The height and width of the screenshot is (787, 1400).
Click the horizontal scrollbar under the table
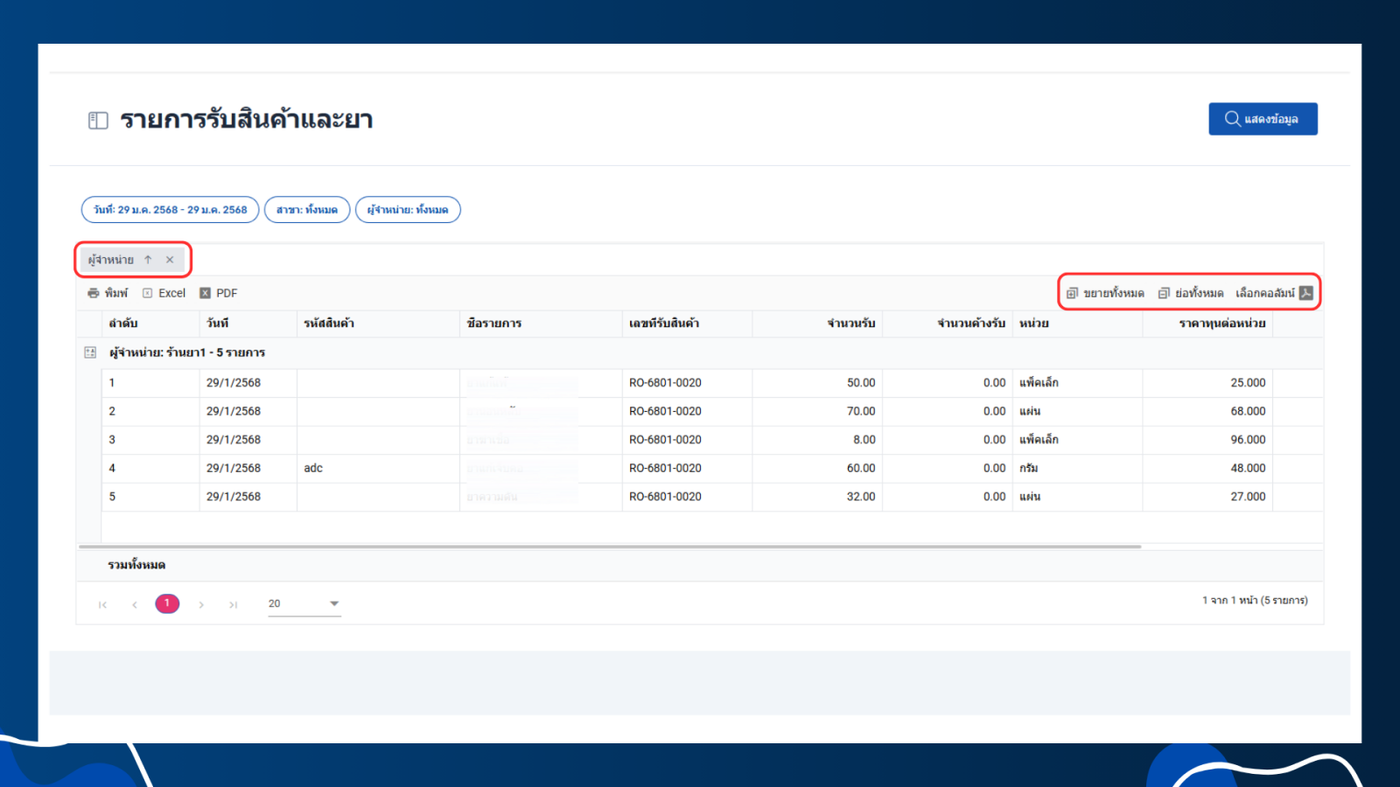[610, 547]
